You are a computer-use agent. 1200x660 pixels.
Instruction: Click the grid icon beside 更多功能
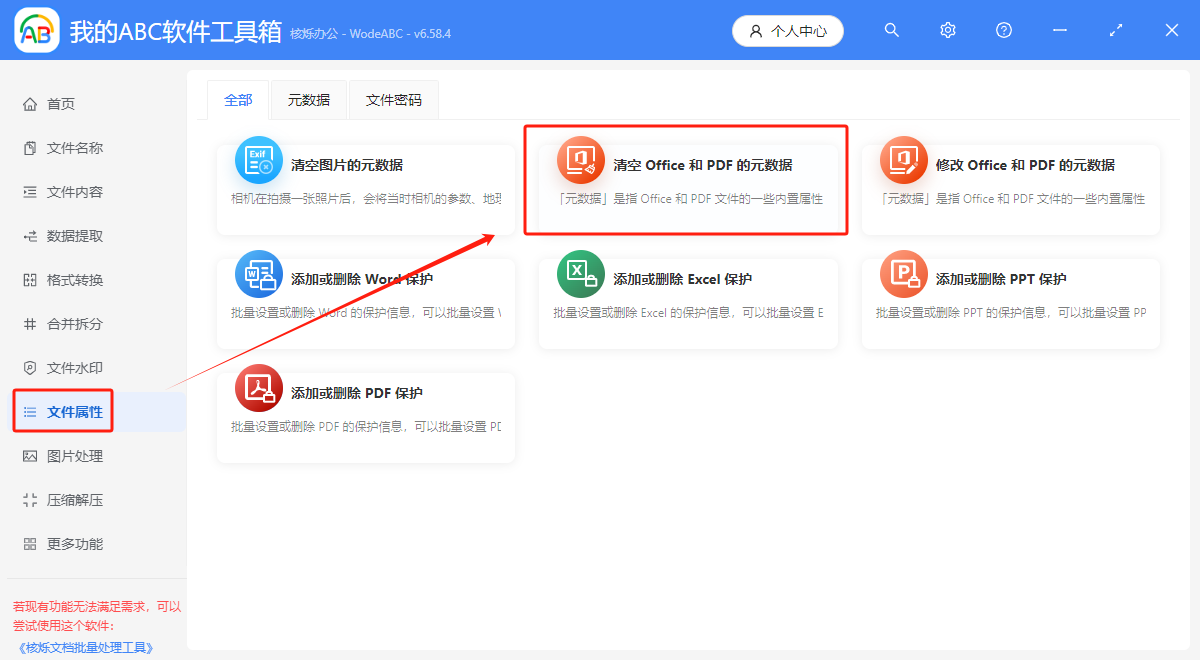tap(30, 544)
